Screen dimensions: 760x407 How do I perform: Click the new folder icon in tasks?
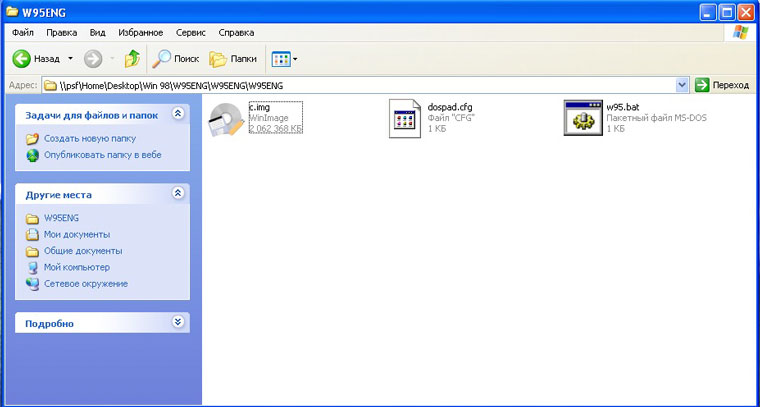32,139
